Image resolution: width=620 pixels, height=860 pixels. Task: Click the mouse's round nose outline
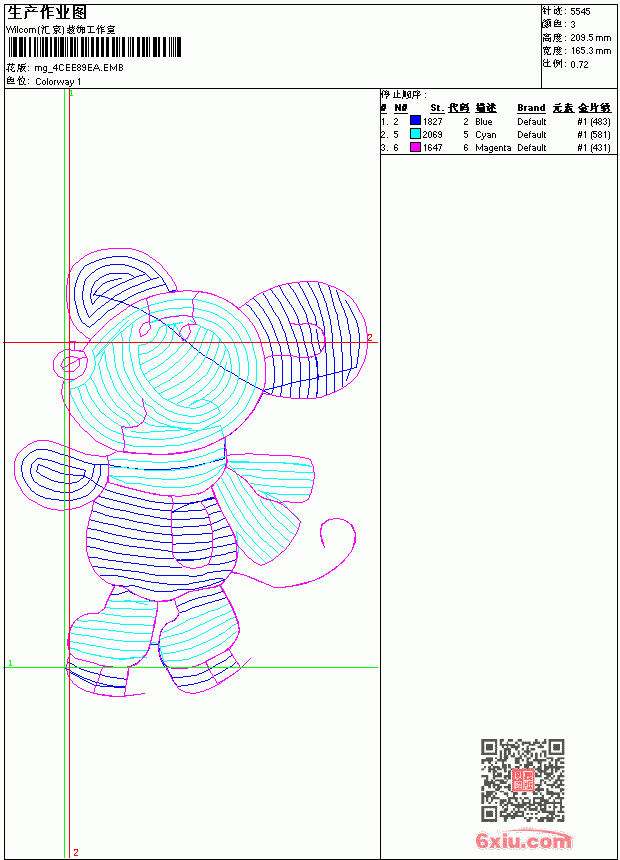coord(70,364)
